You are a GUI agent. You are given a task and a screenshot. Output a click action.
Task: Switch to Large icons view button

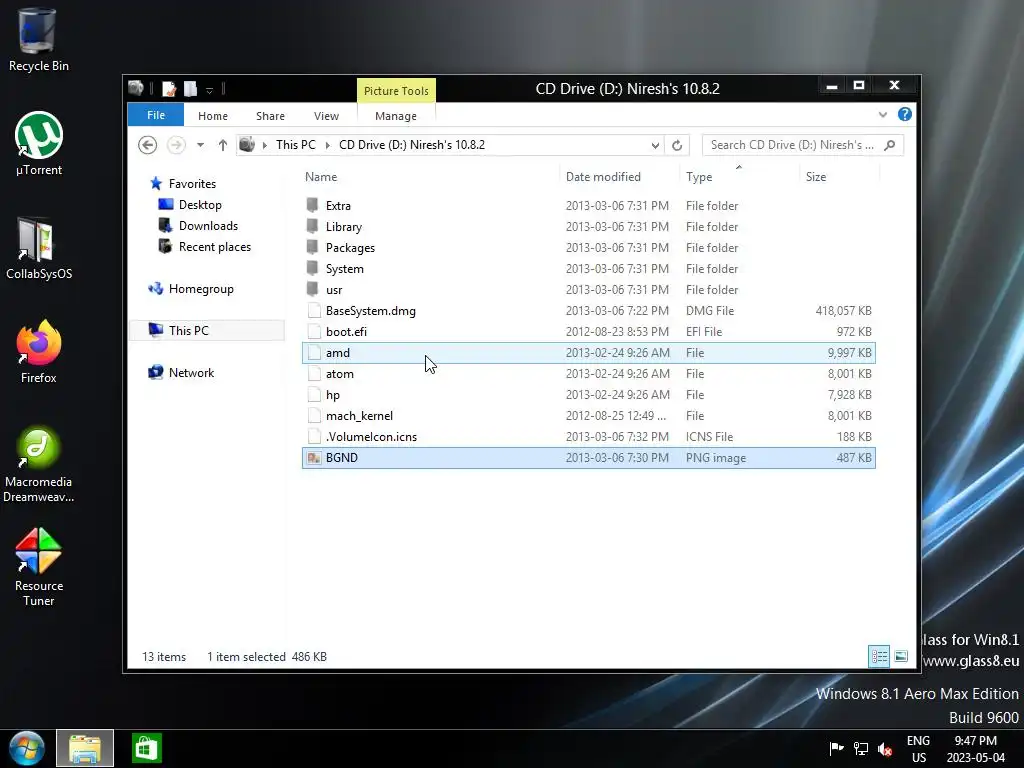[x=901, y=656]
